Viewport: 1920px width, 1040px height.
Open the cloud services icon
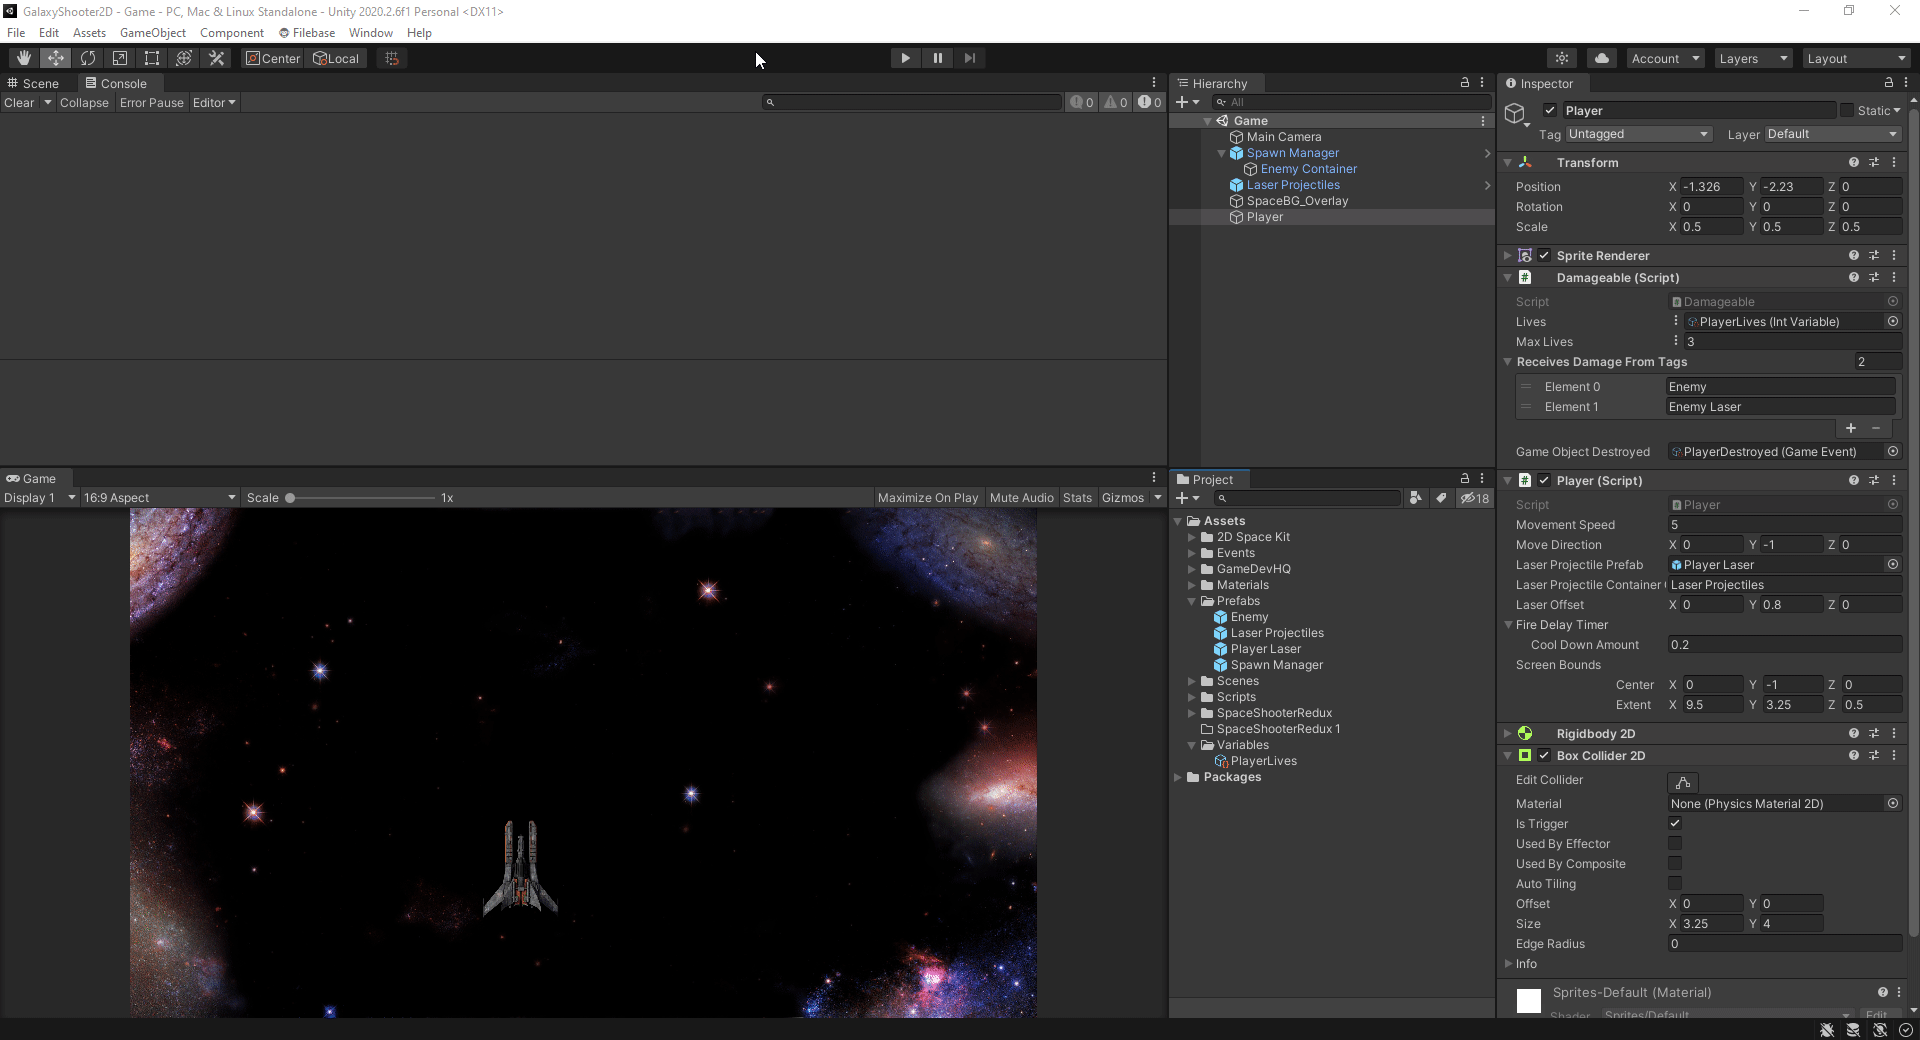click(x=1602, y=58)
